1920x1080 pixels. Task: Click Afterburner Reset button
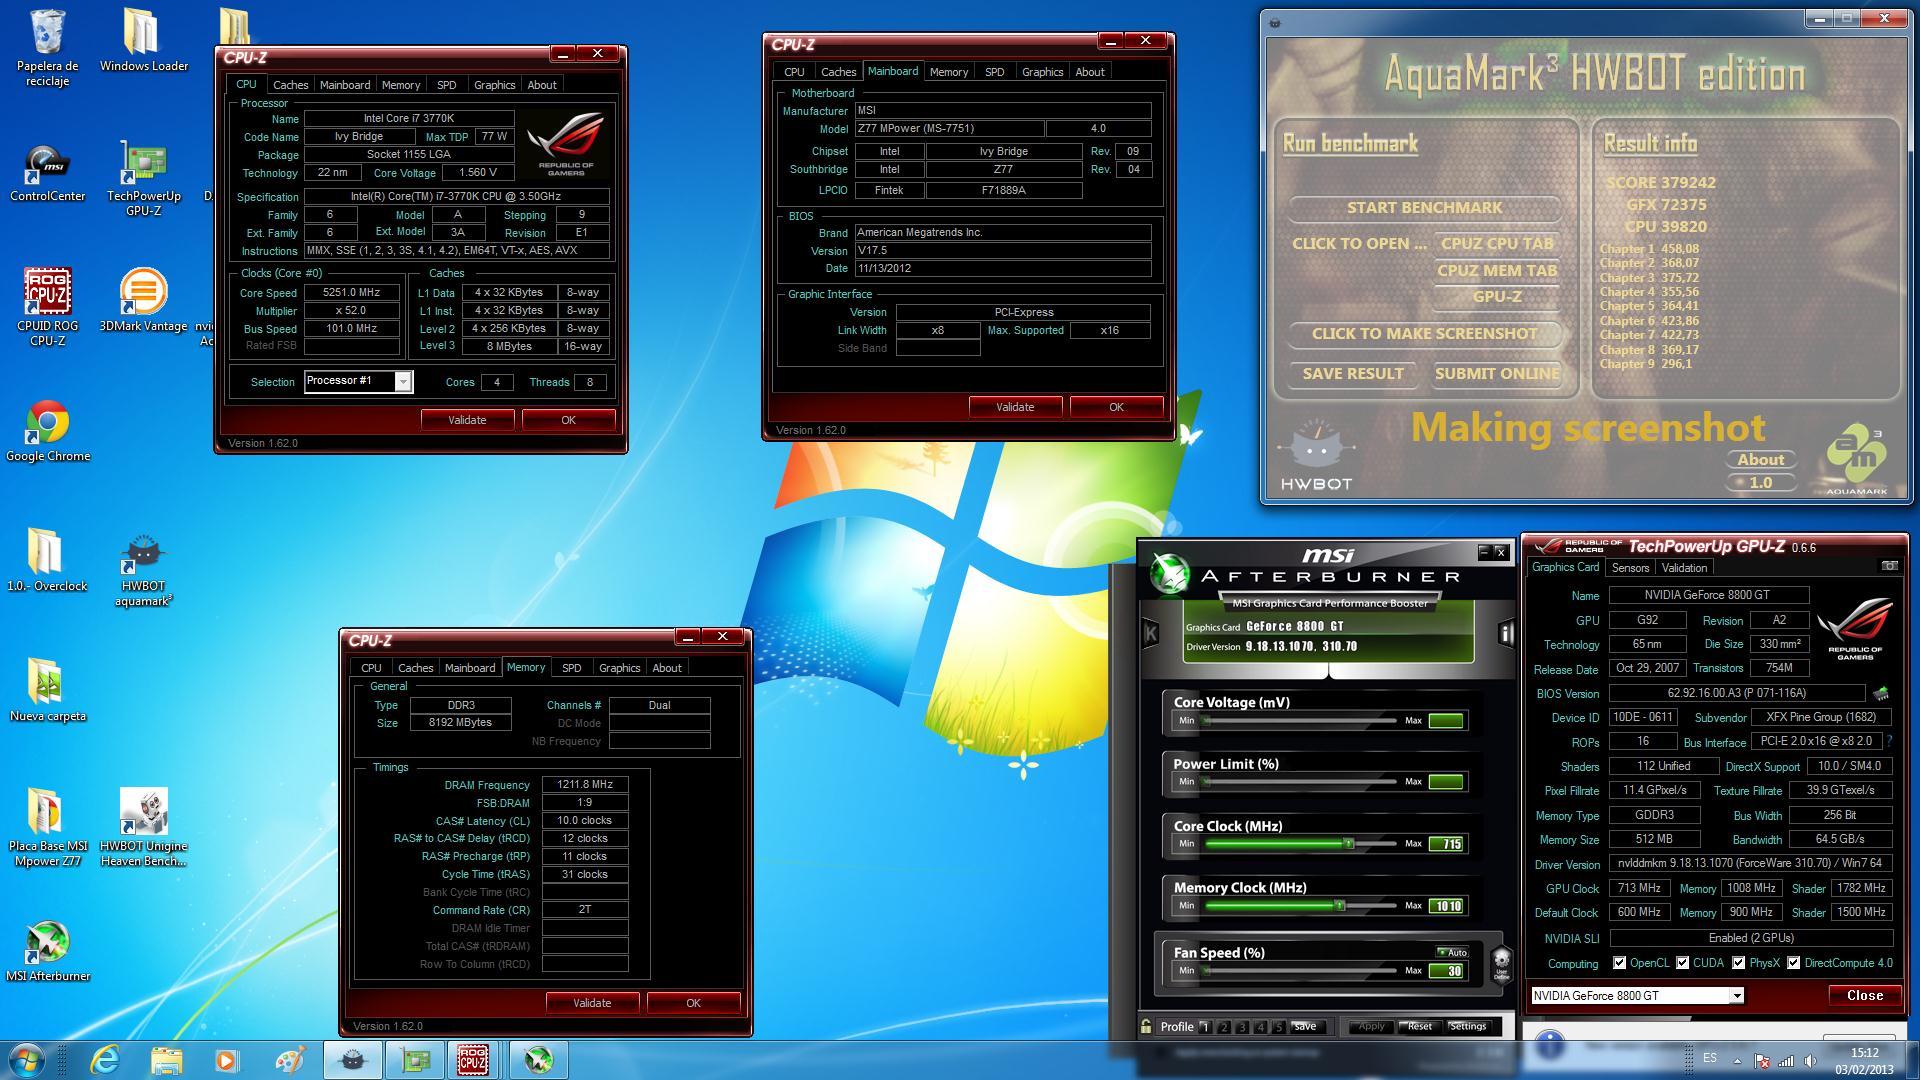(x=1419, y=1026)
